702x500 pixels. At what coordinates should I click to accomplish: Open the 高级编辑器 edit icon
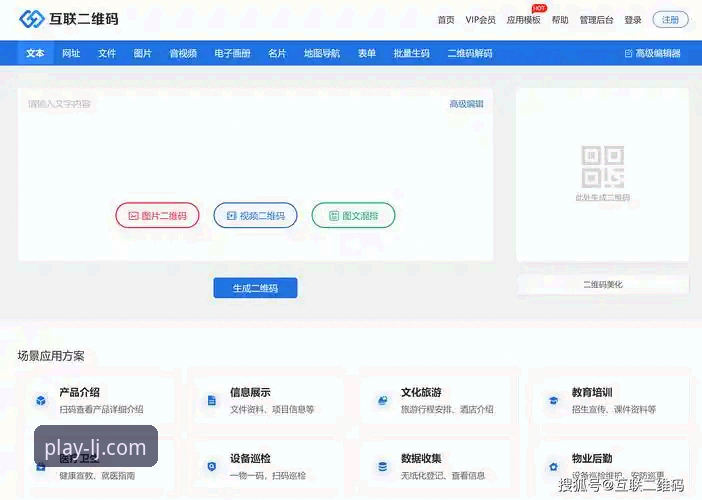629,54
